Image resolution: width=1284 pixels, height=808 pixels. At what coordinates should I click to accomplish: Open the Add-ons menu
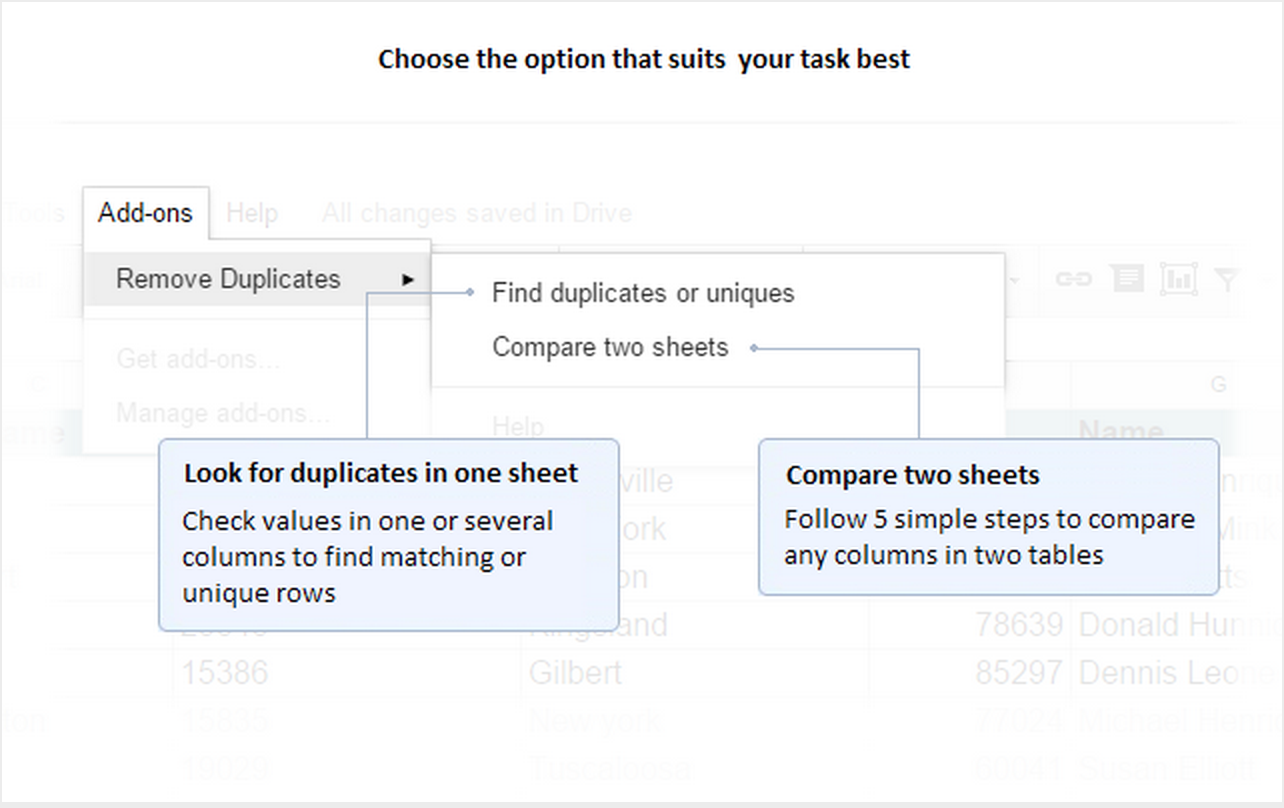click(145, 213)
